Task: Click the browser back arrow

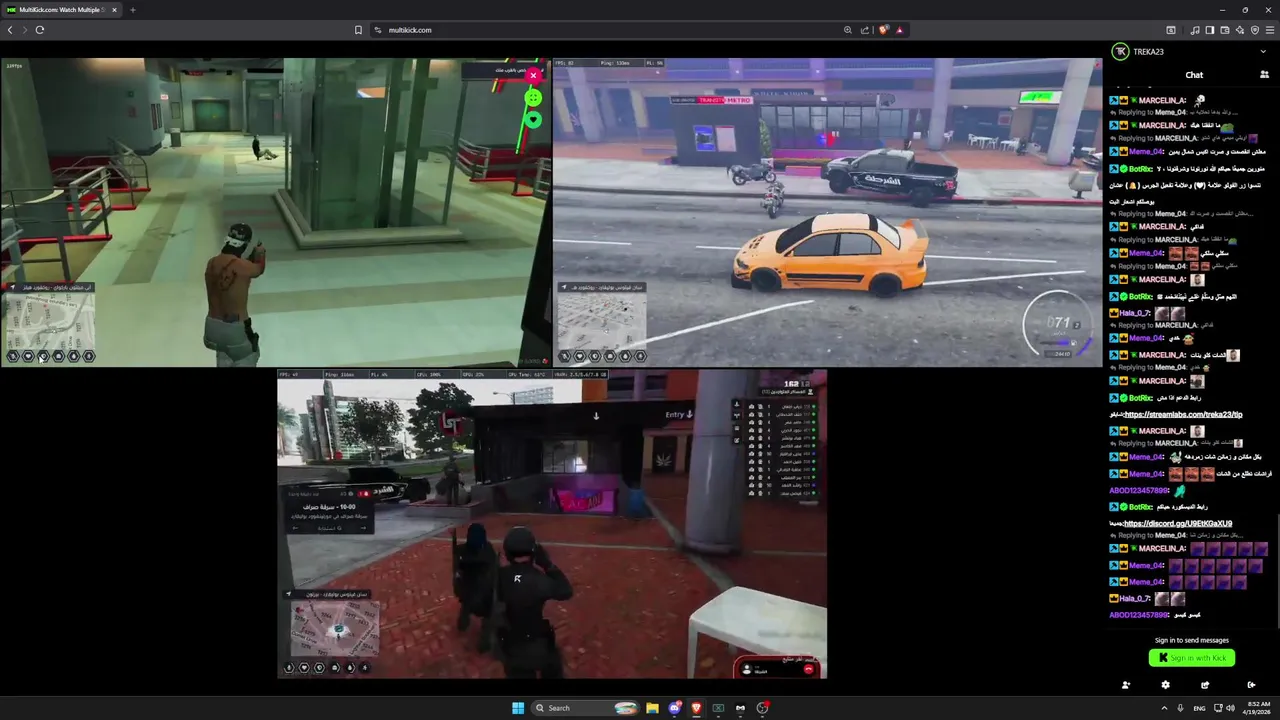Action: click(10, 30)
